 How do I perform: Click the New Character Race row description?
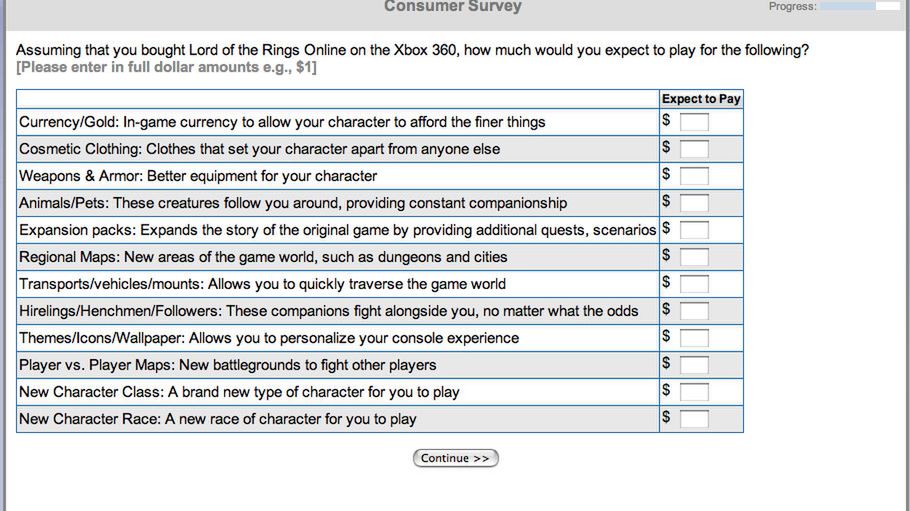[217, 419]
